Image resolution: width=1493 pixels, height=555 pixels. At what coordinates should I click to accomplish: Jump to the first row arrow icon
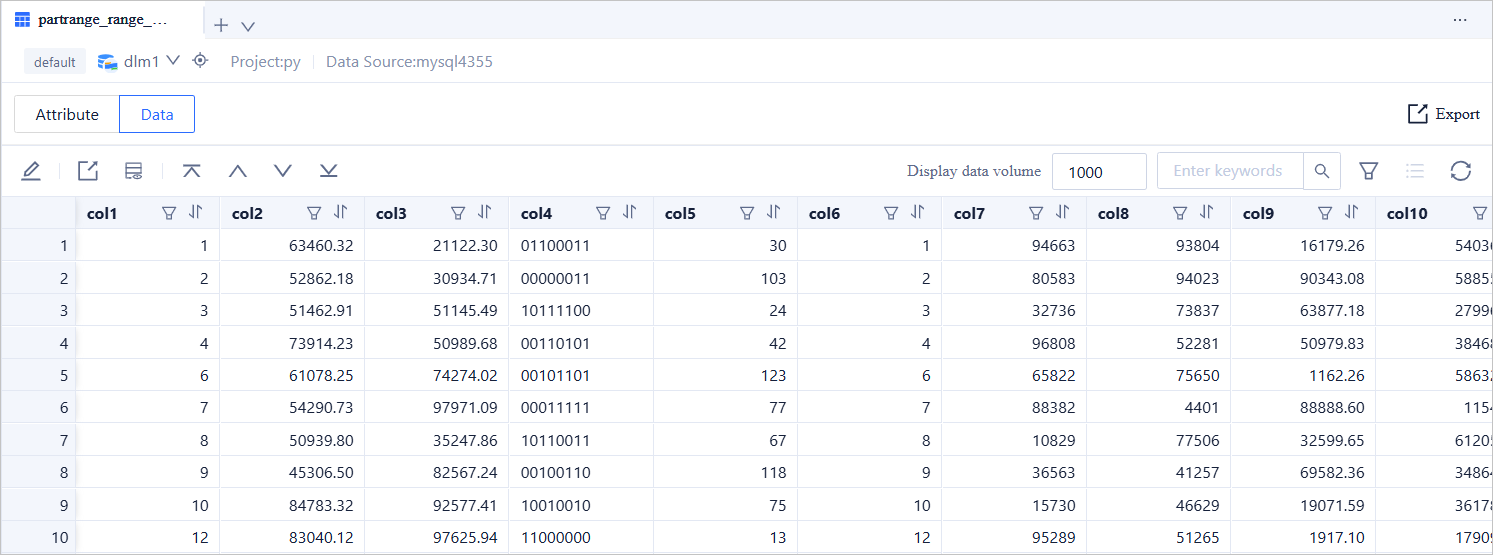coord(191,171)
